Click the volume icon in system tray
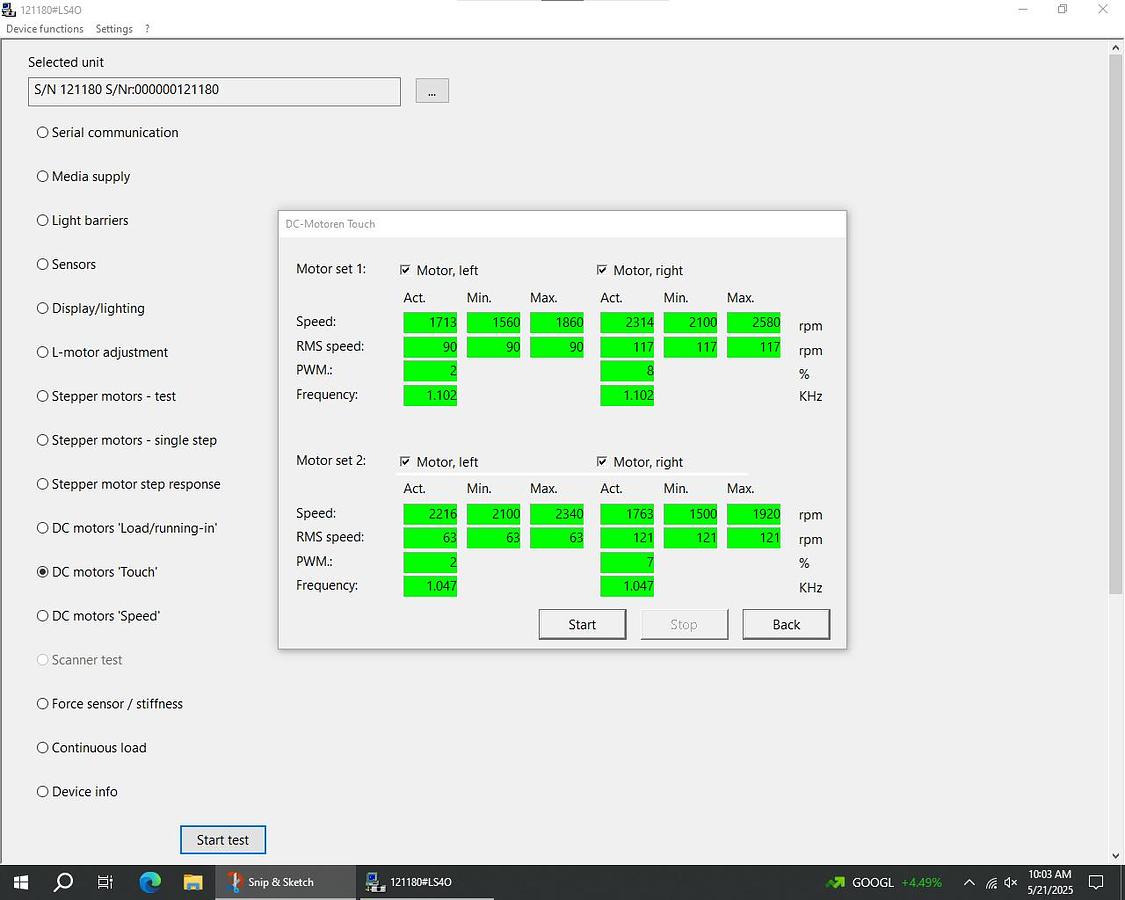The height and width of the screenshot is (900, 1125). click(1011, 883)
